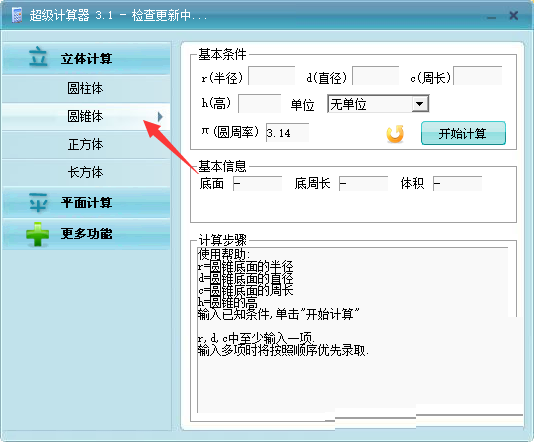
Task: Click the 体积 result field
Action: [x=457, y=184]
